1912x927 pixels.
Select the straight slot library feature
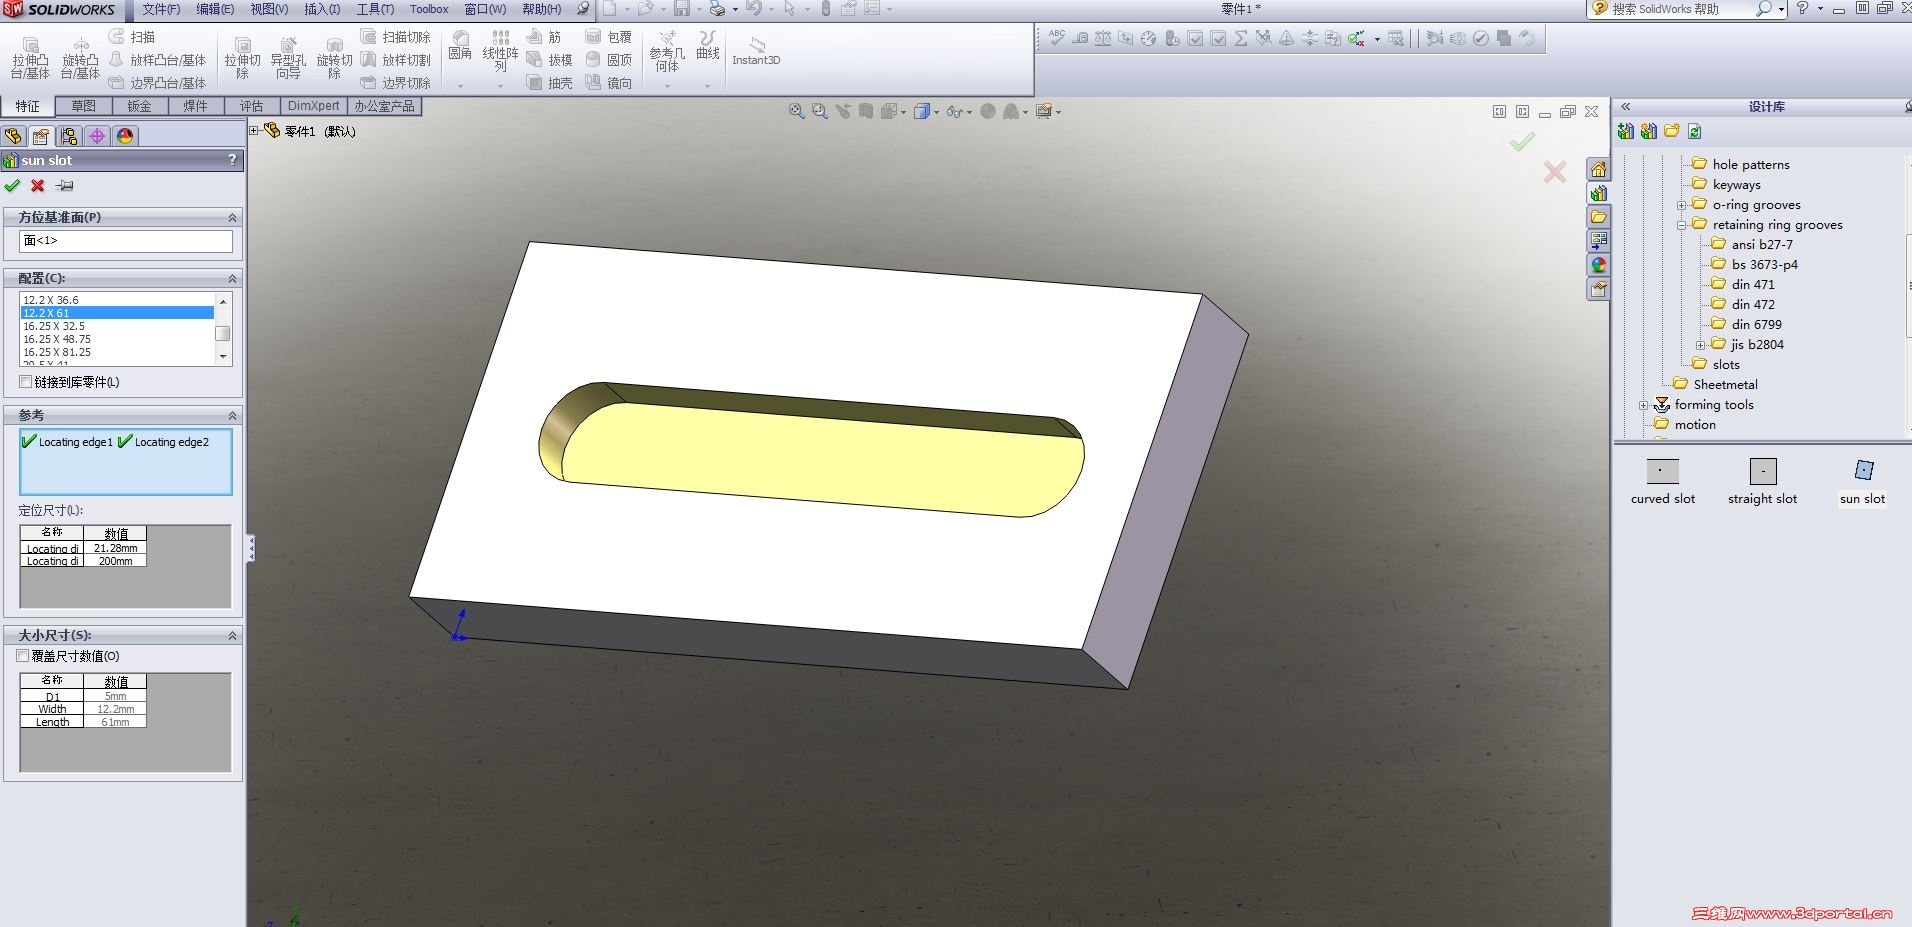[1762, 482]
